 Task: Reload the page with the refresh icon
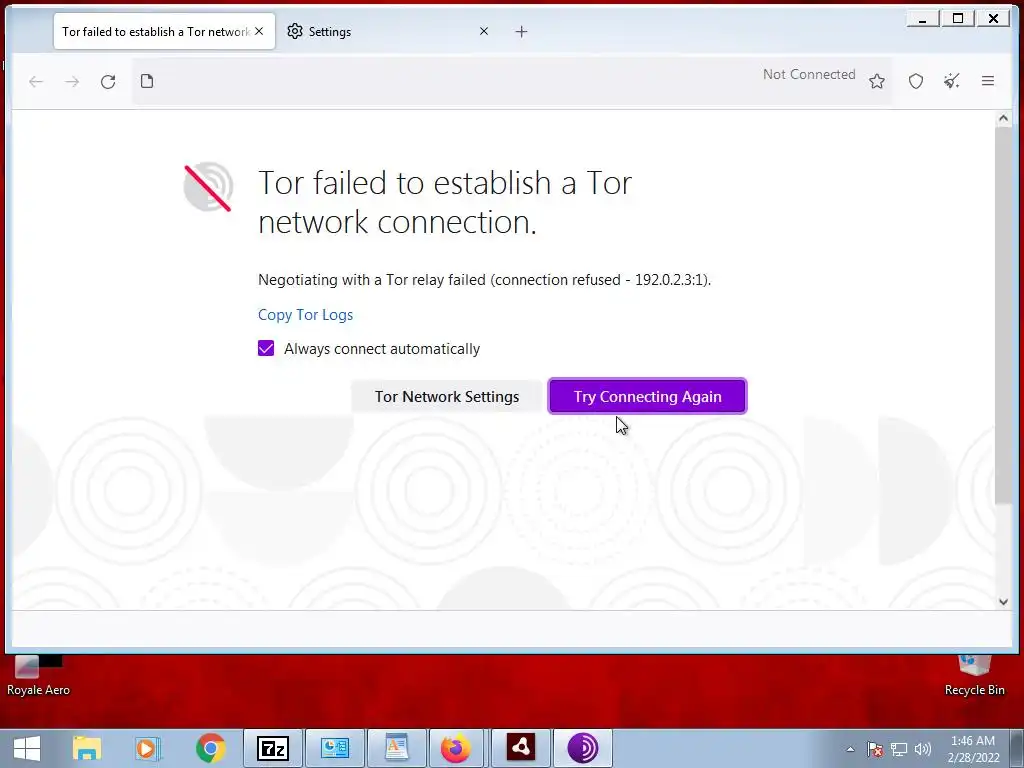point(108,82)
